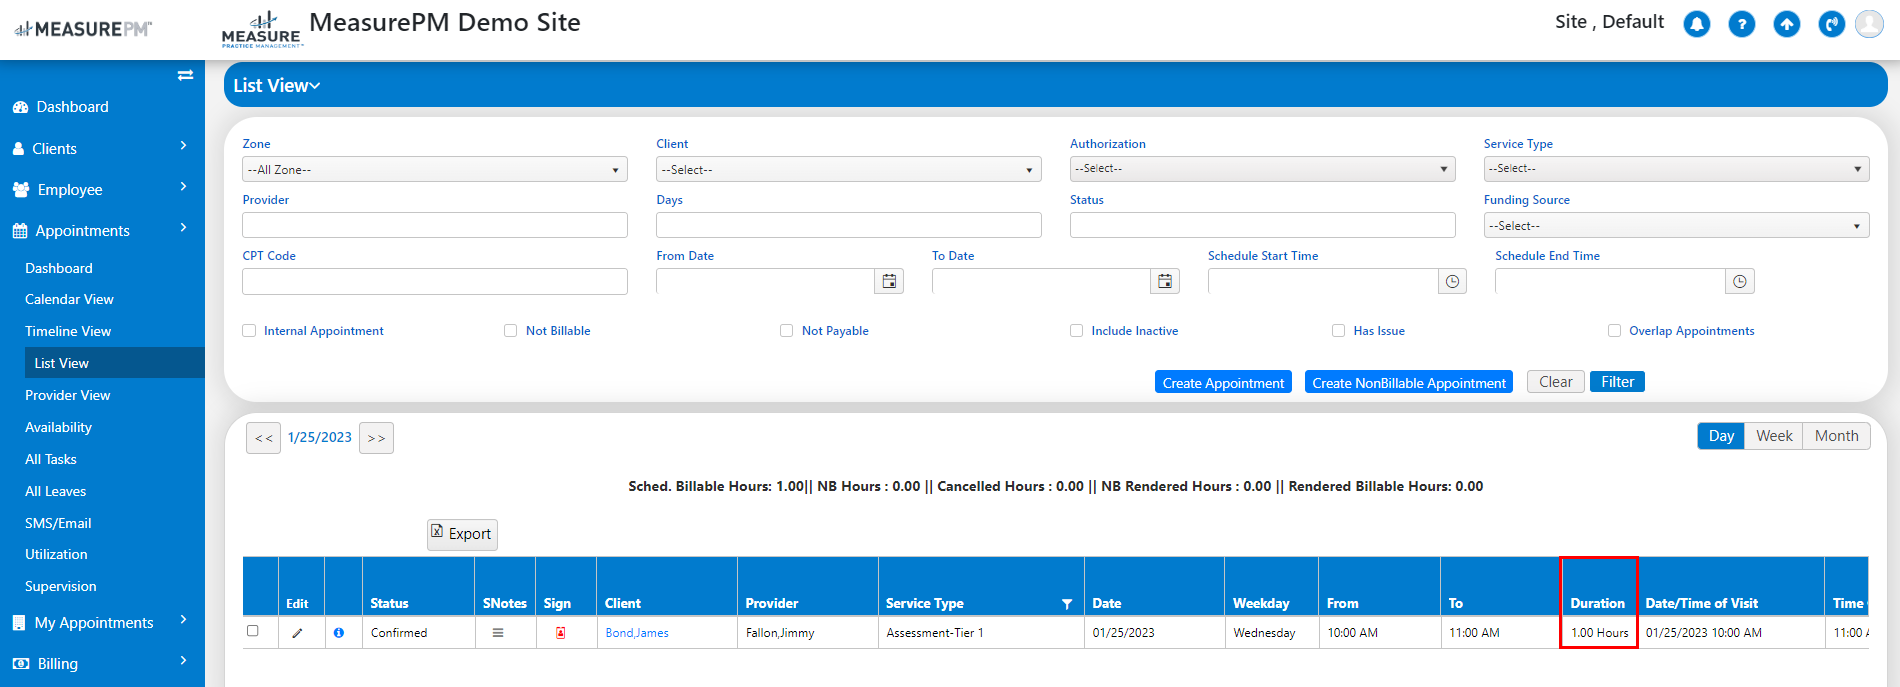1900x687 pixels.
Task: Click the Service Type column filter funnel
Action: (1067, 604)
